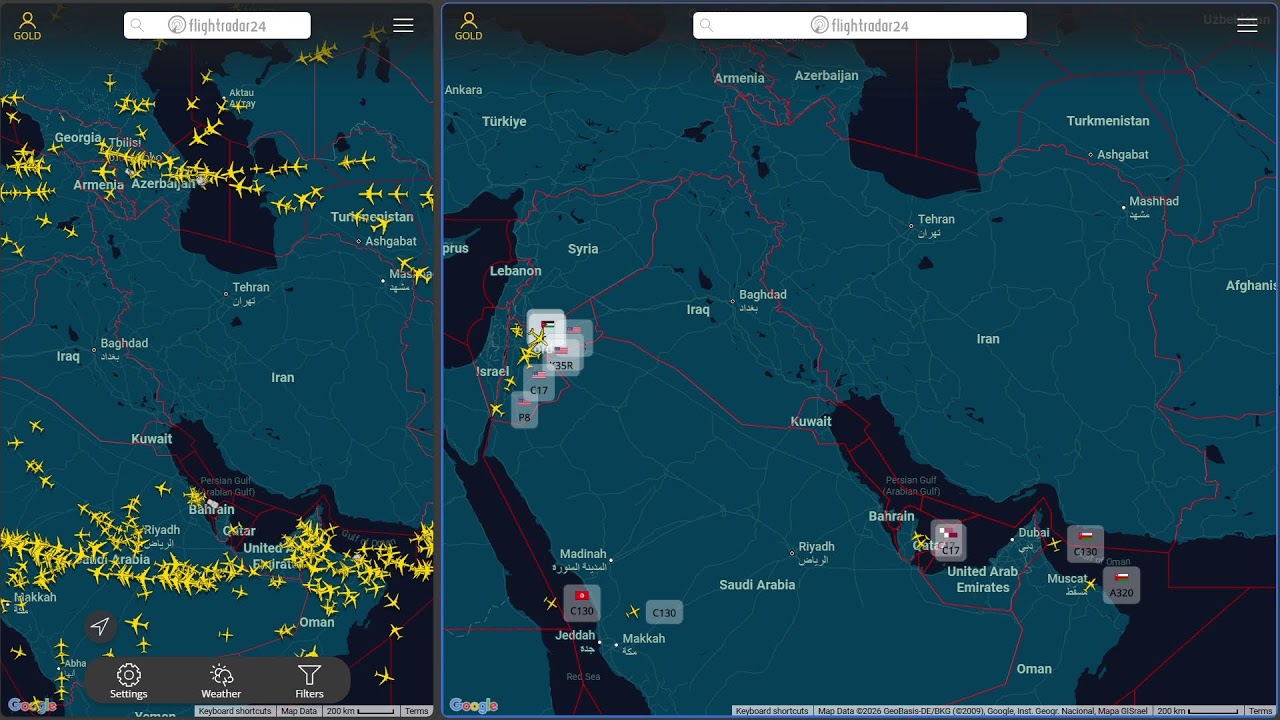Click the Google logo in right map

(x=474, y=706)
